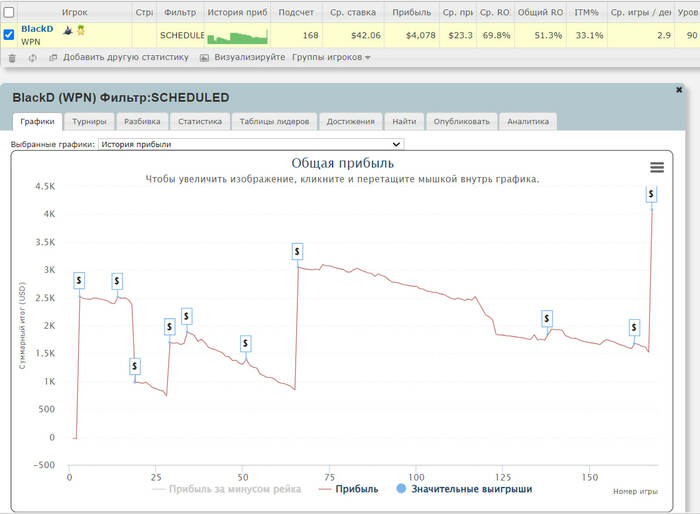Close the BlackD graph panel
Image resolution: width=700 pixels, height=514 pixels.
pyautogui.click(x=679, y=90)
